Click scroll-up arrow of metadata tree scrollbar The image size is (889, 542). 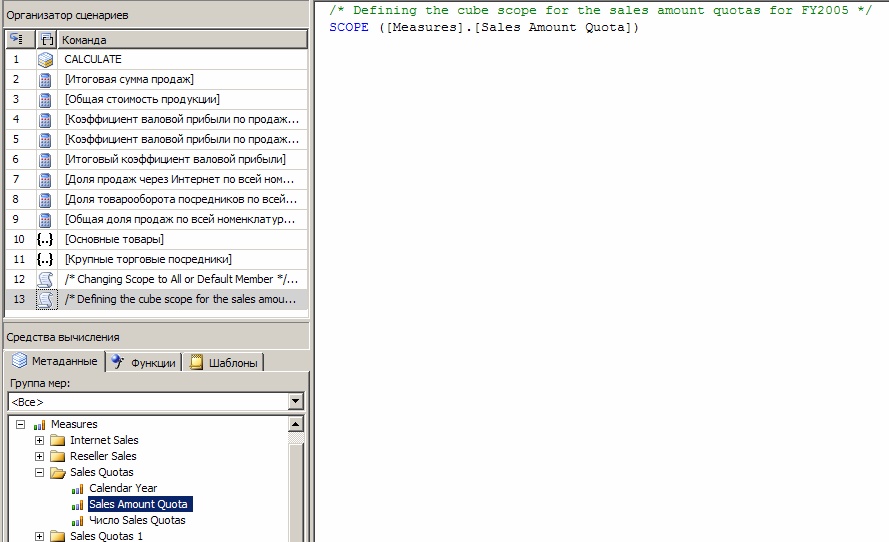295,425
